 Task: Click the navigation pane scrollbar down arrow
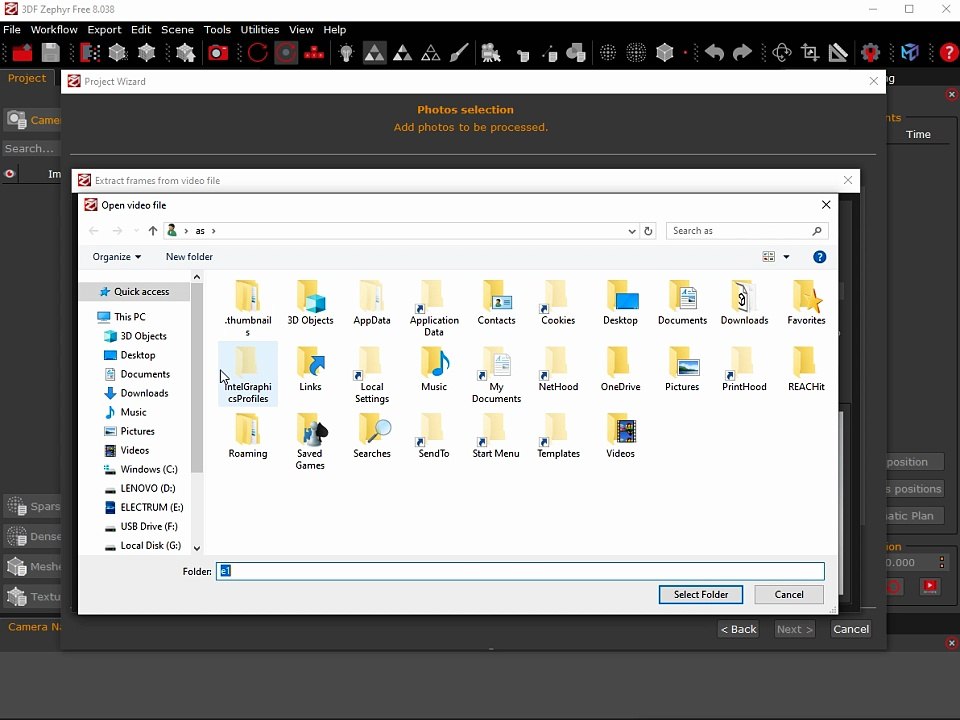[197, 548]
